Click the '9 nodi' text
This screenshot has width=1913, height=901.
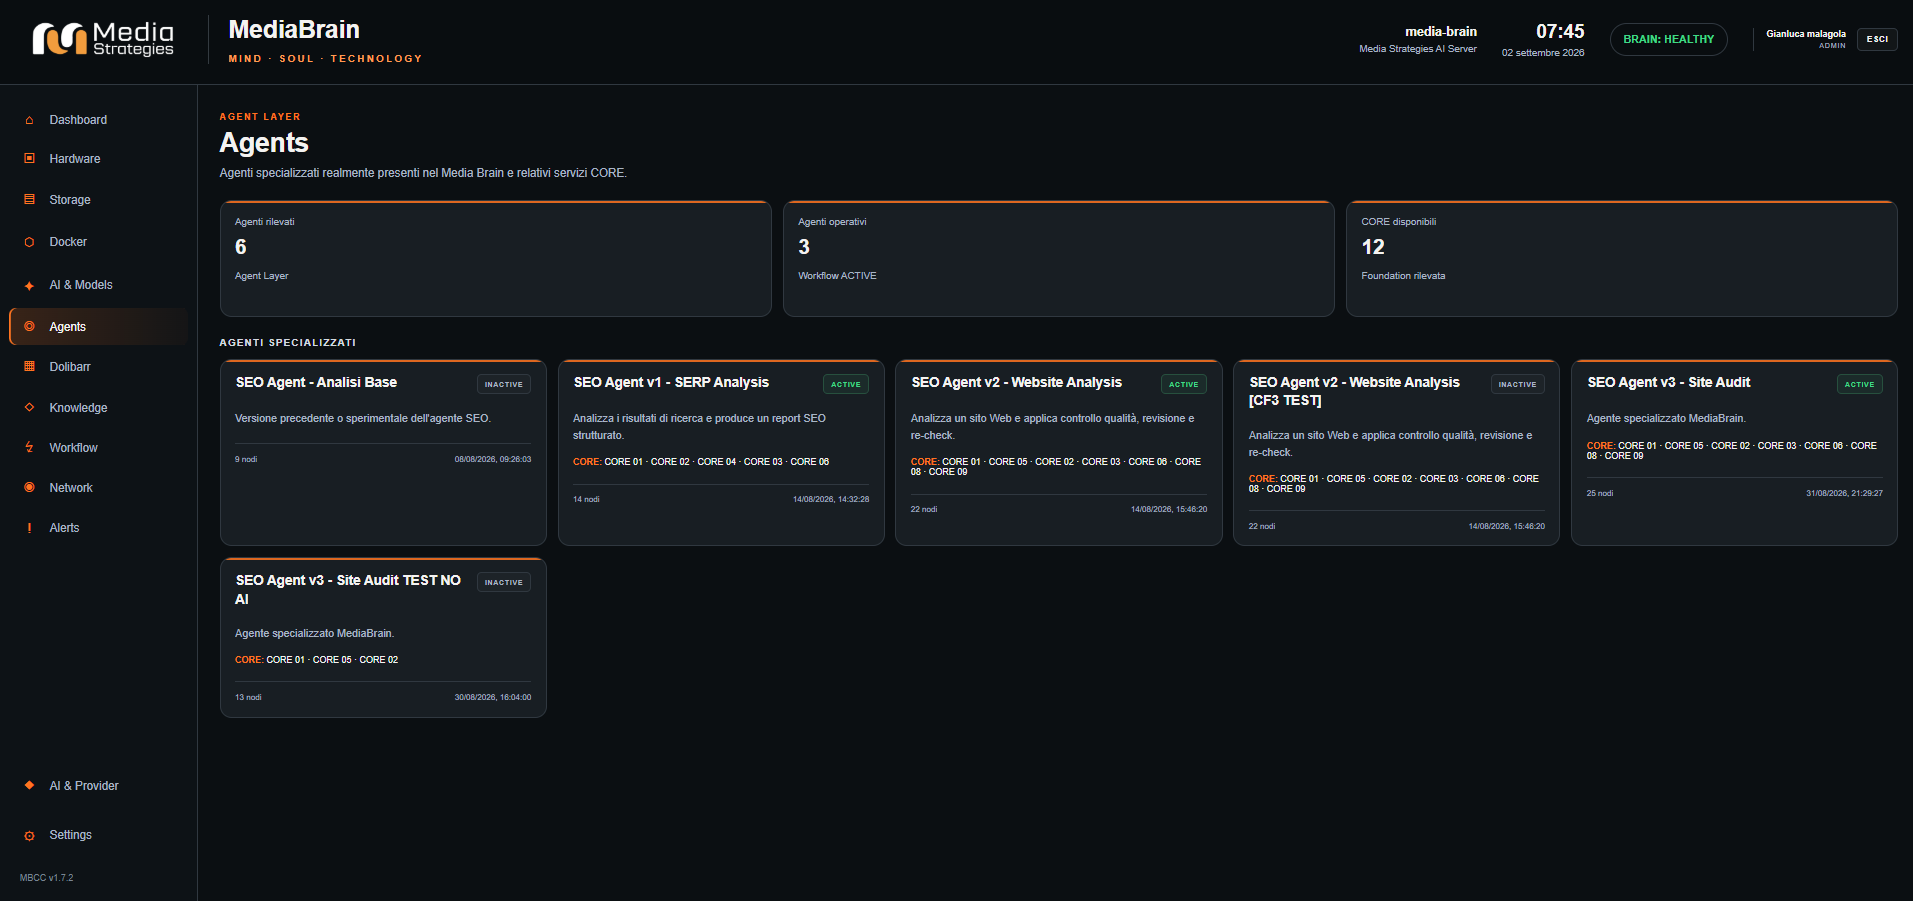pos(246,459)
